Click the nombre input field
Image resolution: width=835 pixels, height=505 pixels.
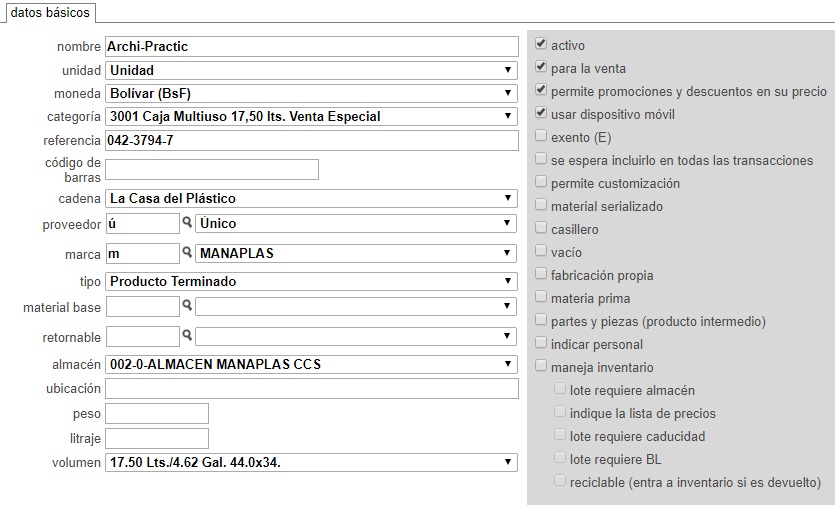coord(312,46)
